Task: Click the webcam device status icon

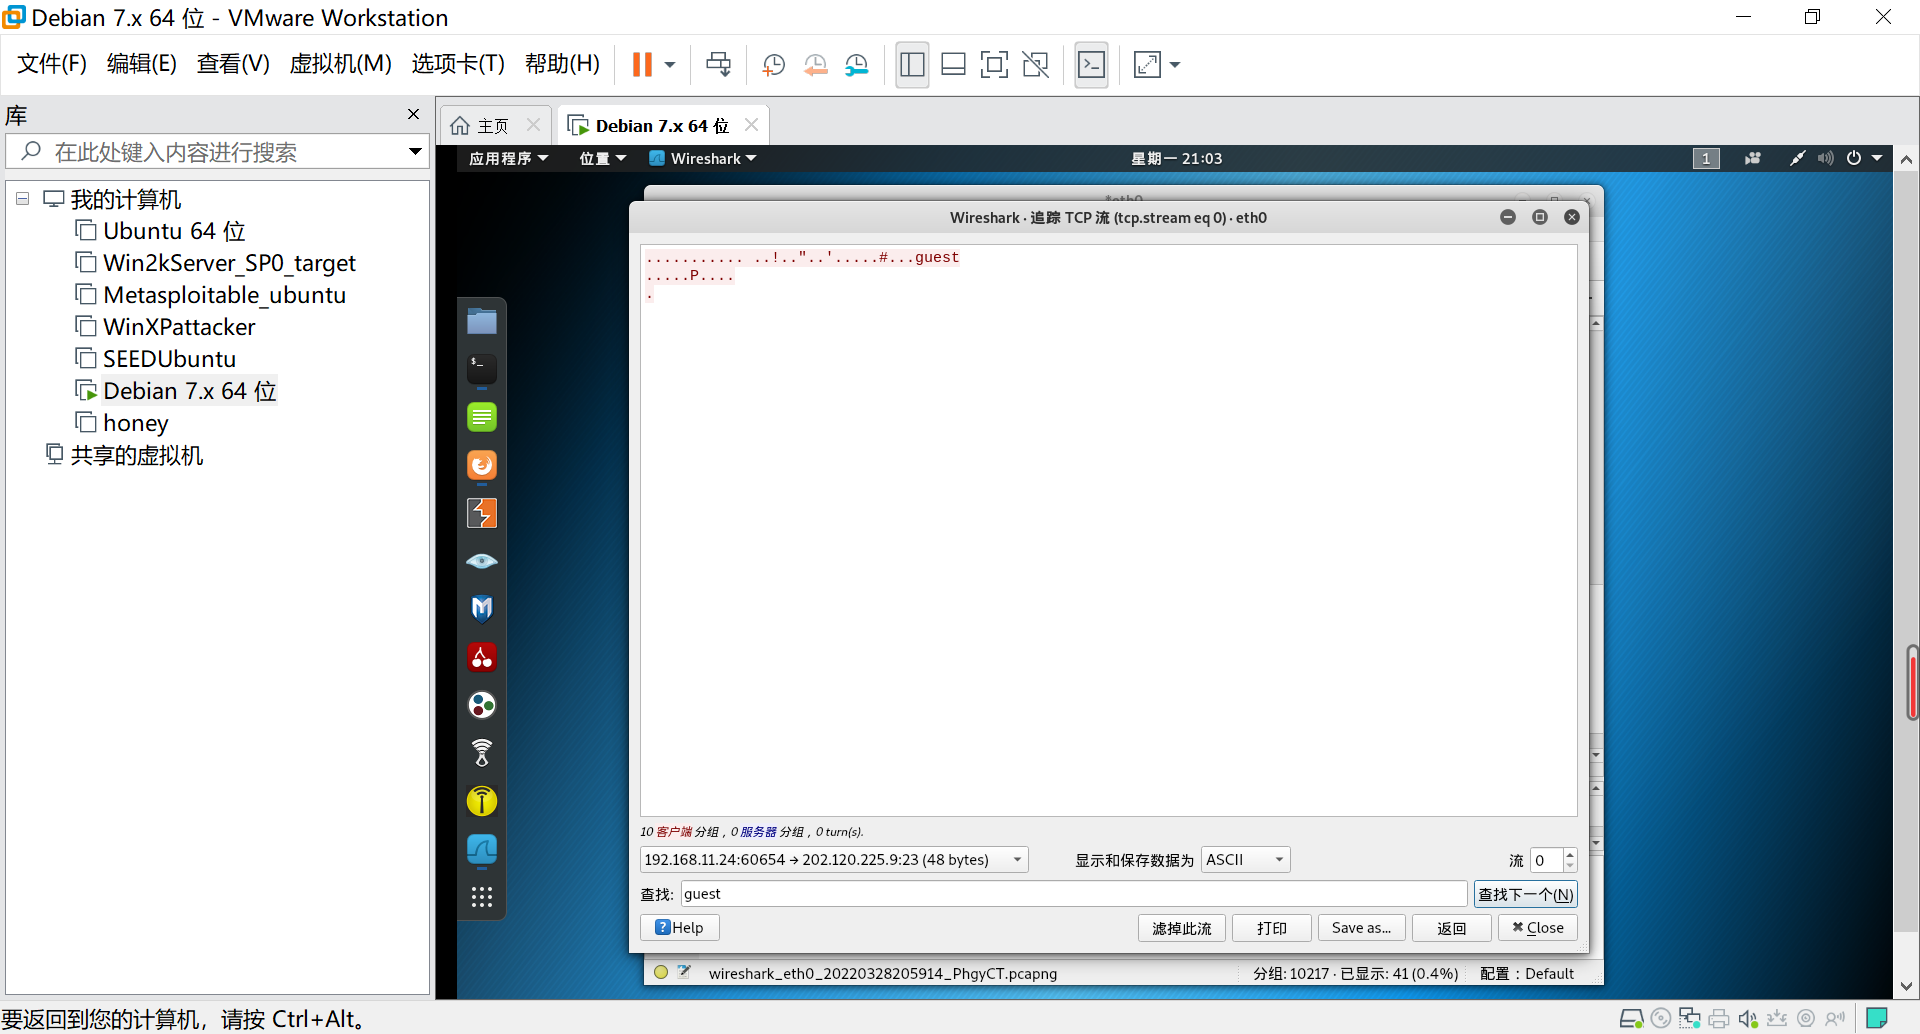Action: click(1806, 1018)
